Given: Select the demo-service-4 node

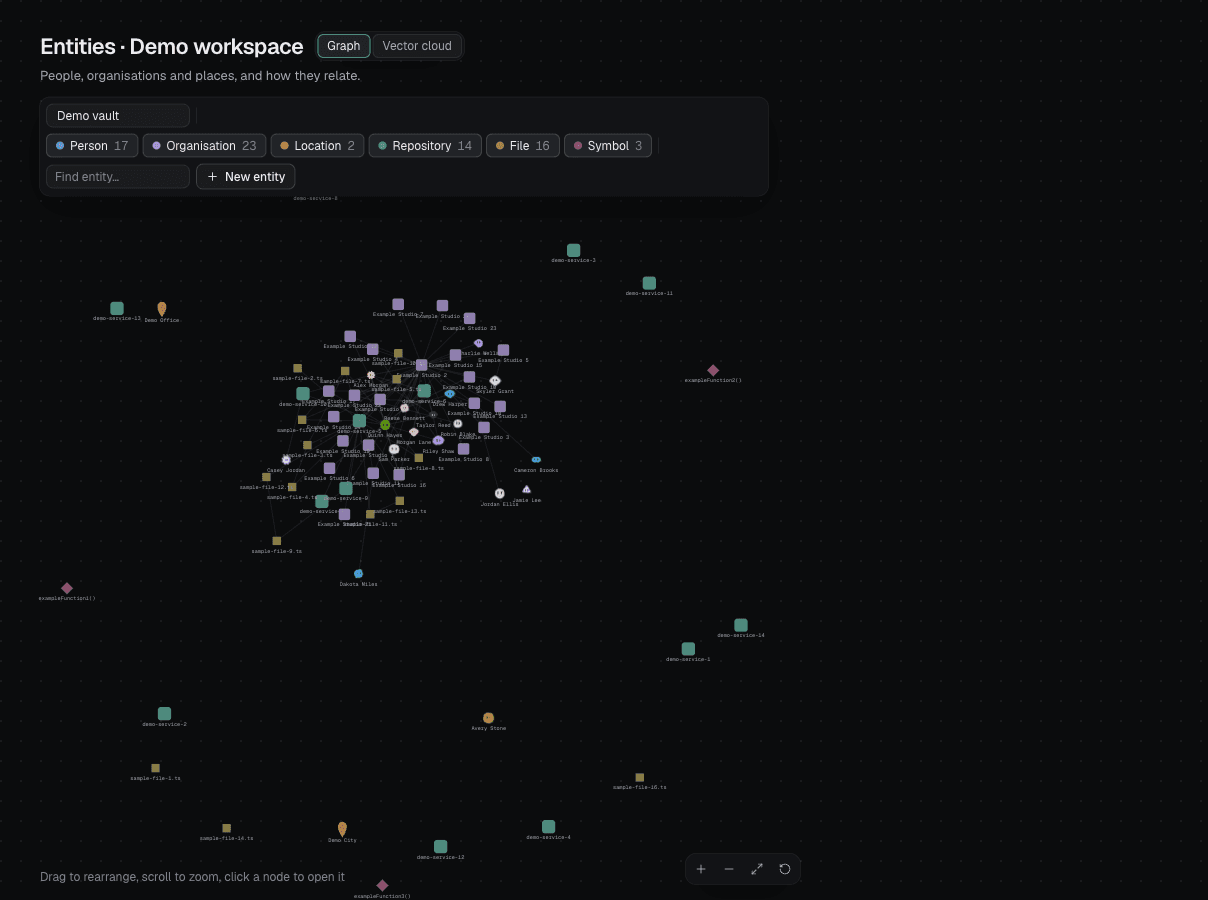Looking at the screenshot, I should pos(548,827).
